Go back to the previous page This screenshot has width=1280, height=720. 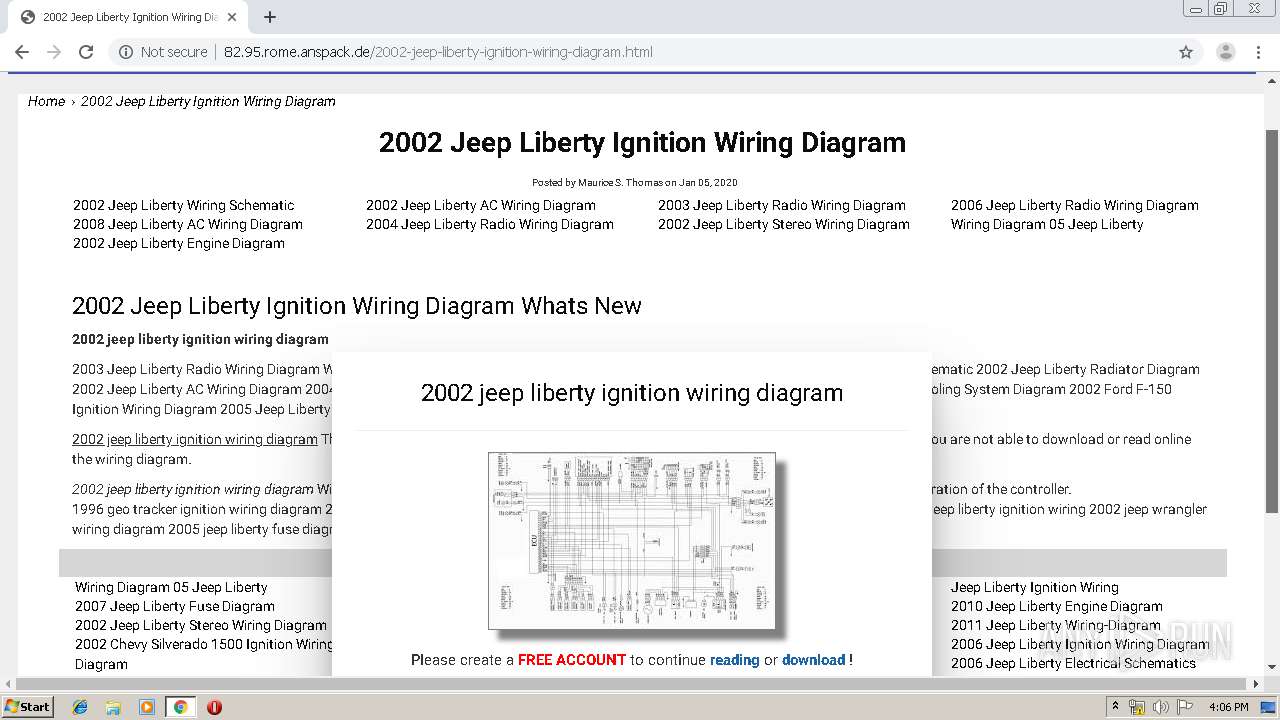click(22, 52)
